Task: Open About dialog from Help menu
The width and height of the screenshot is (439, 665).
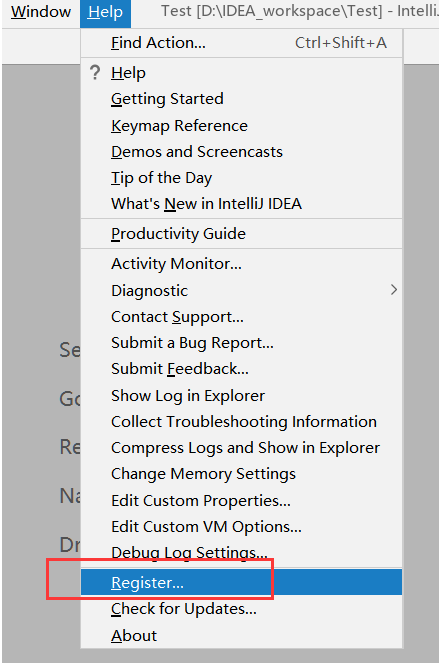Action: [241, 636]
